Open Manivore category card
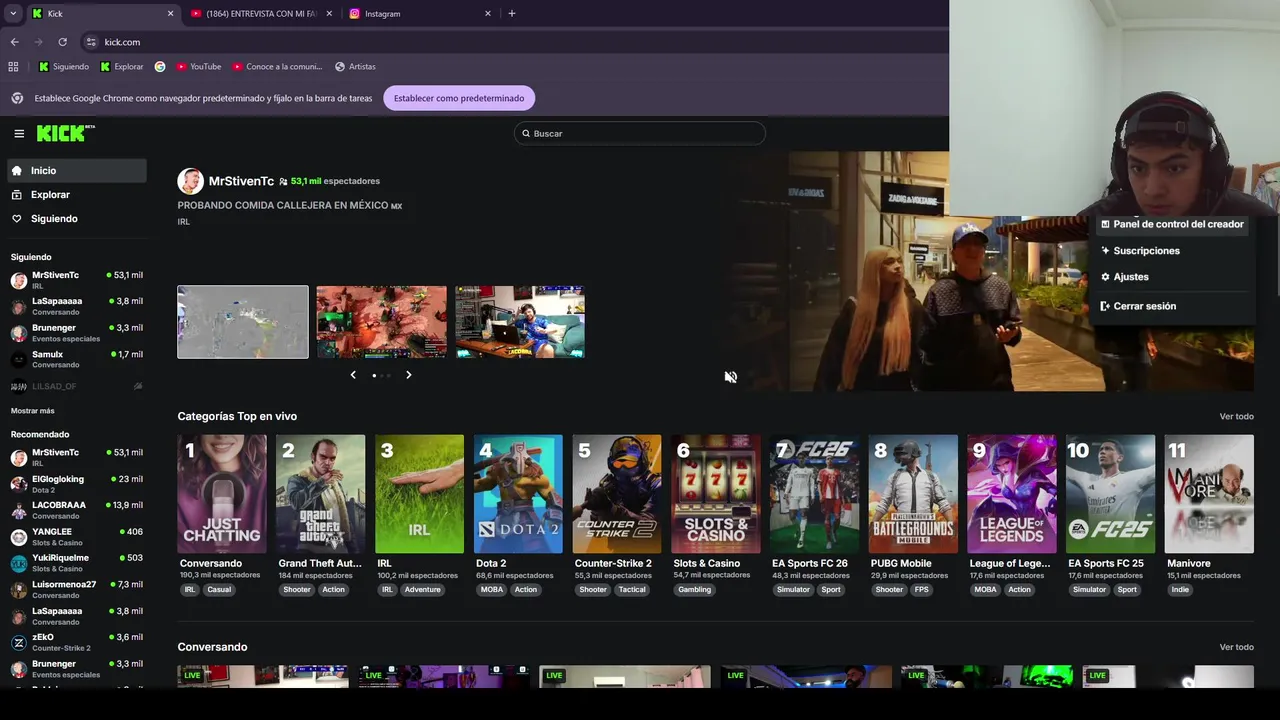The image size is (1280, 720). pyautogui.click(x=1209, y=494)
